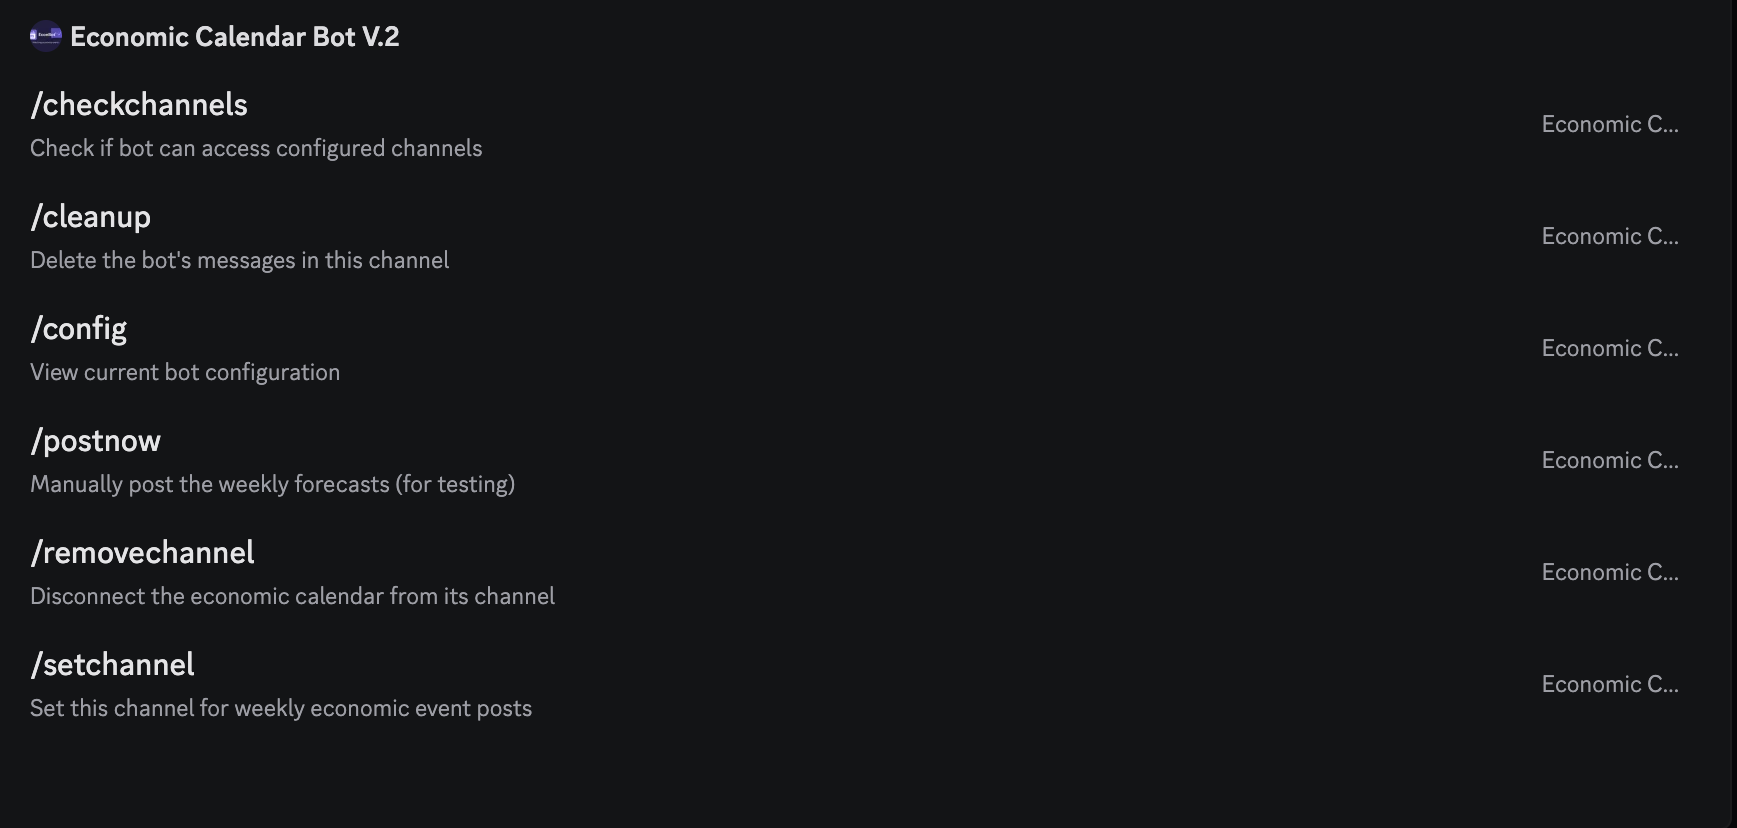Click the 'Economic C...' label beside /postnow
The height and width of the screenshot is (828, 1737).
(1609, 461)
